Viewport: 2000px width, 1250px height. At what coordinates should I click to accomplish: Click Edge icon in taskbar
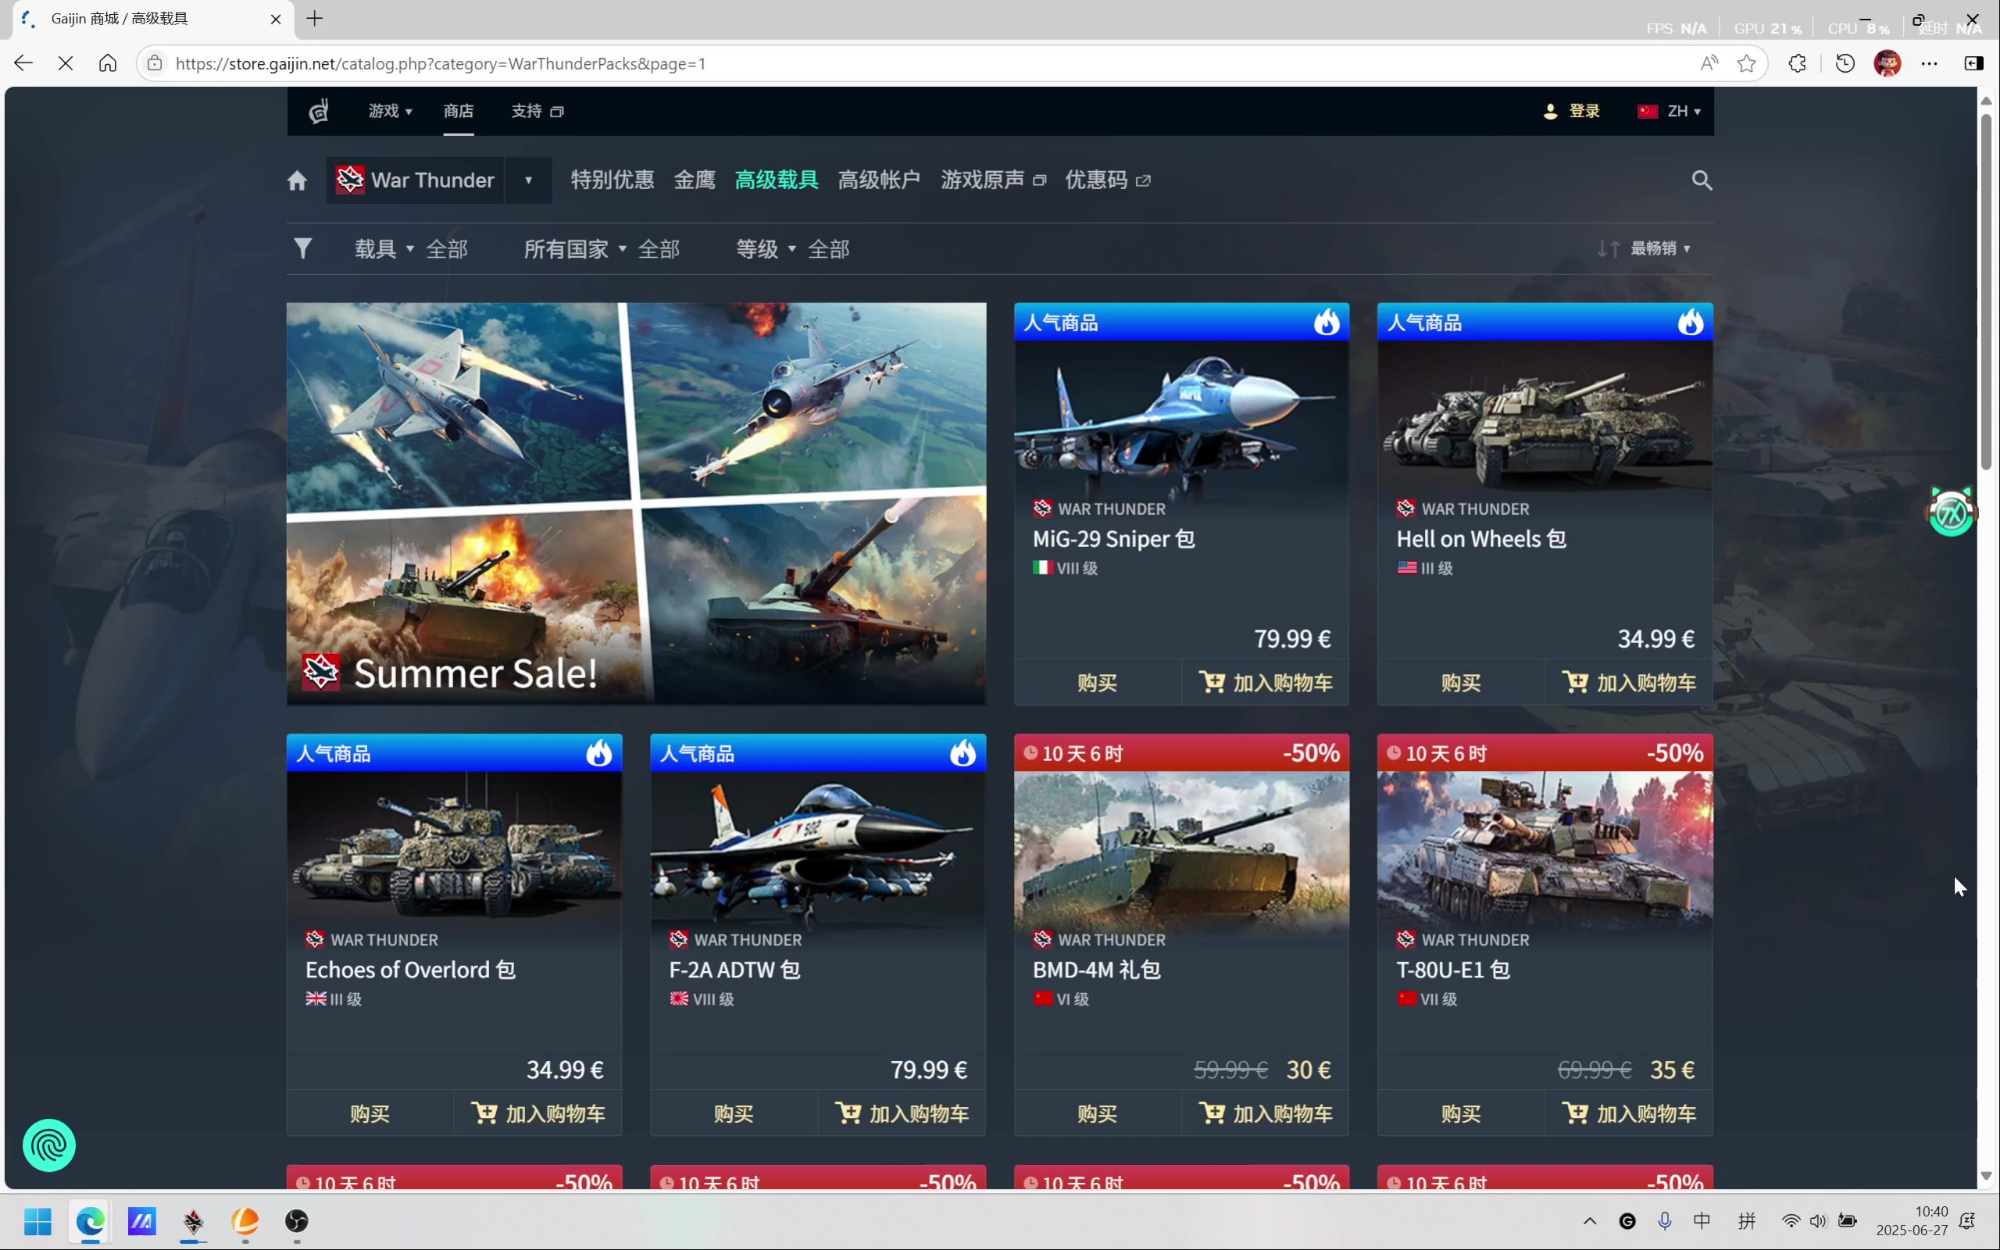[90, 1221]
